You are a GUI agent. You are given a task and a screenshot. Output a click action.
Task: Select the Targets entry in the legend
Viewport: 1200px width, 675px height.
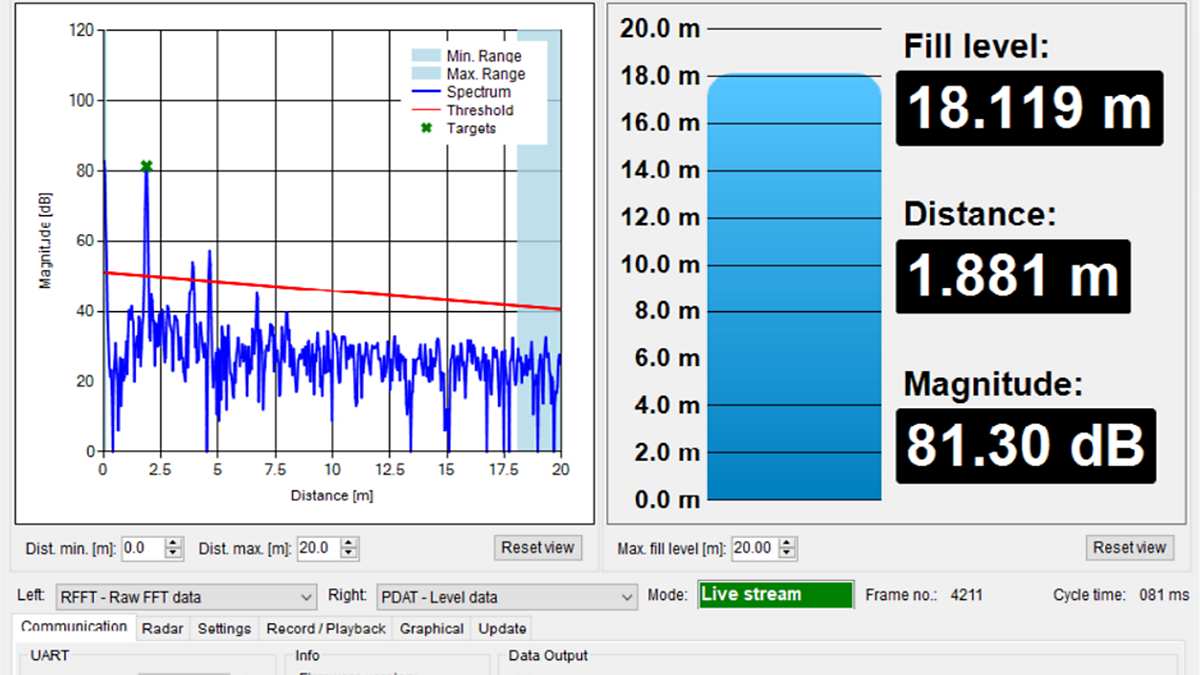point(472,127)
